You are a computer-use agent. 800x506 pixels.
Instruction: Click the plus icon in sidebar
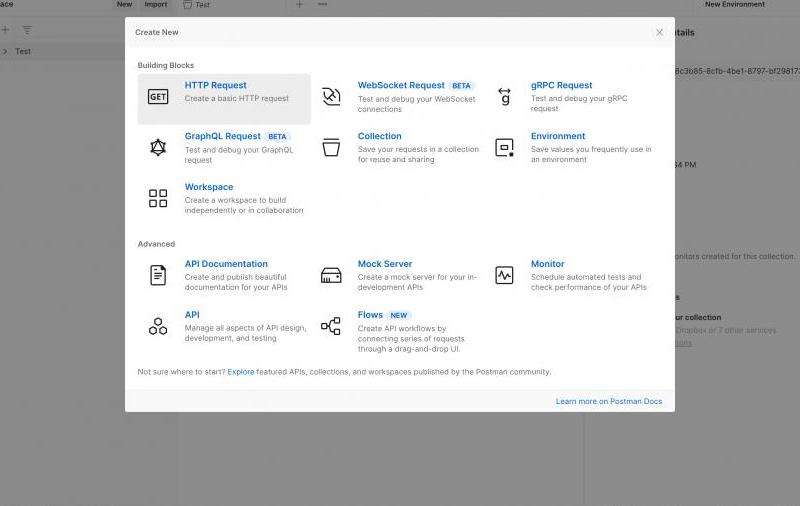coord(5,30)
